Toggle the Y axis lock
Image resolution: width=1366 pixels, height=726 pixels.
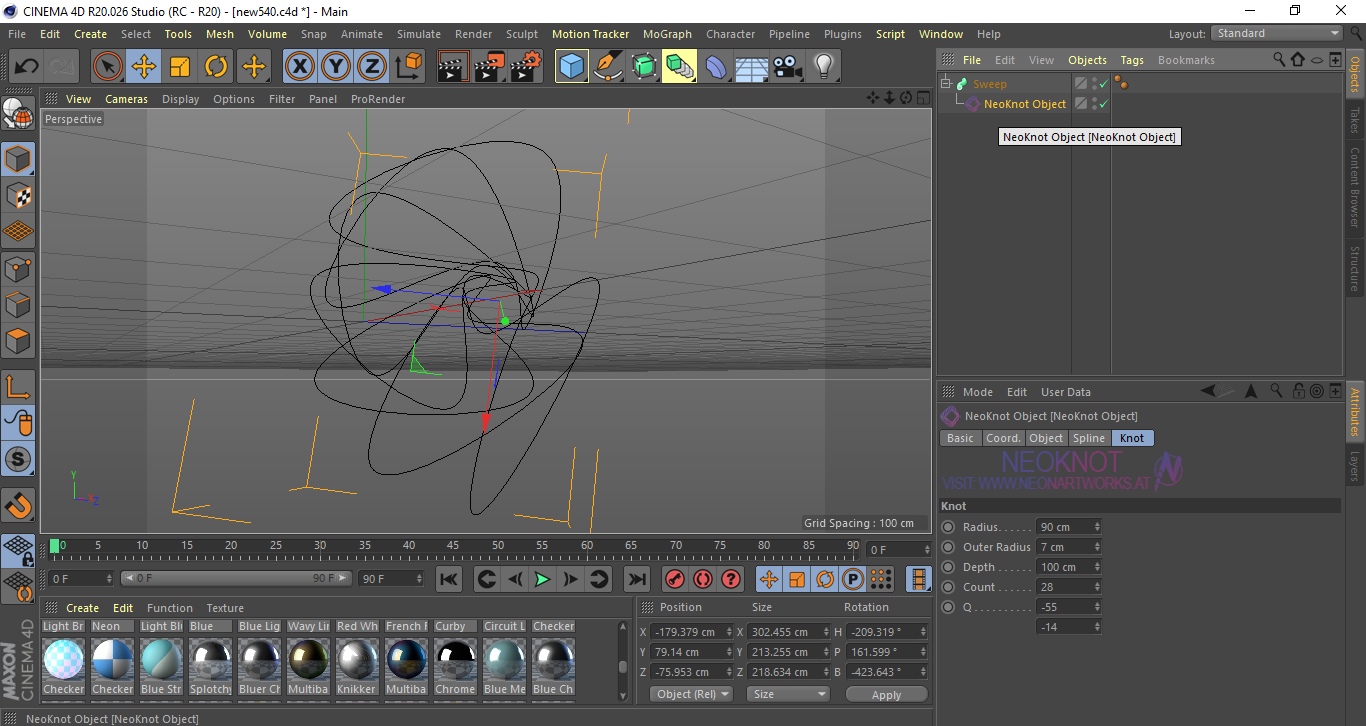336,67
